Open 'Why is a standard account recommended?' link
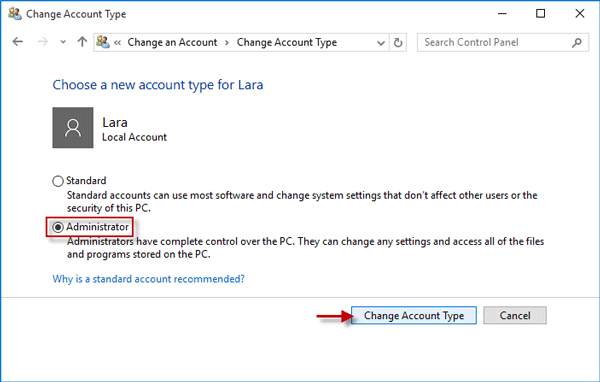 point(148,279)
